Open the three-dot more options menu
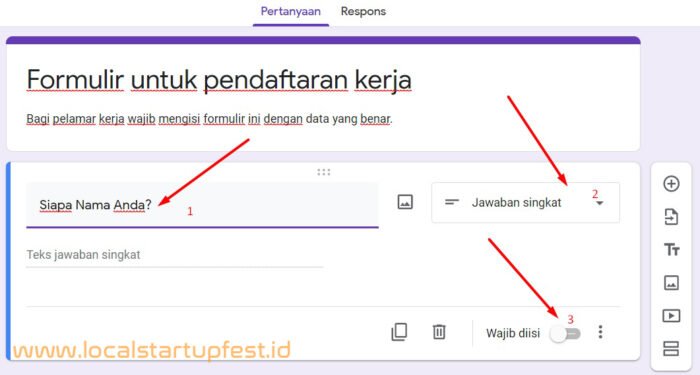This screenshot has height=375, width=700. 600,332
